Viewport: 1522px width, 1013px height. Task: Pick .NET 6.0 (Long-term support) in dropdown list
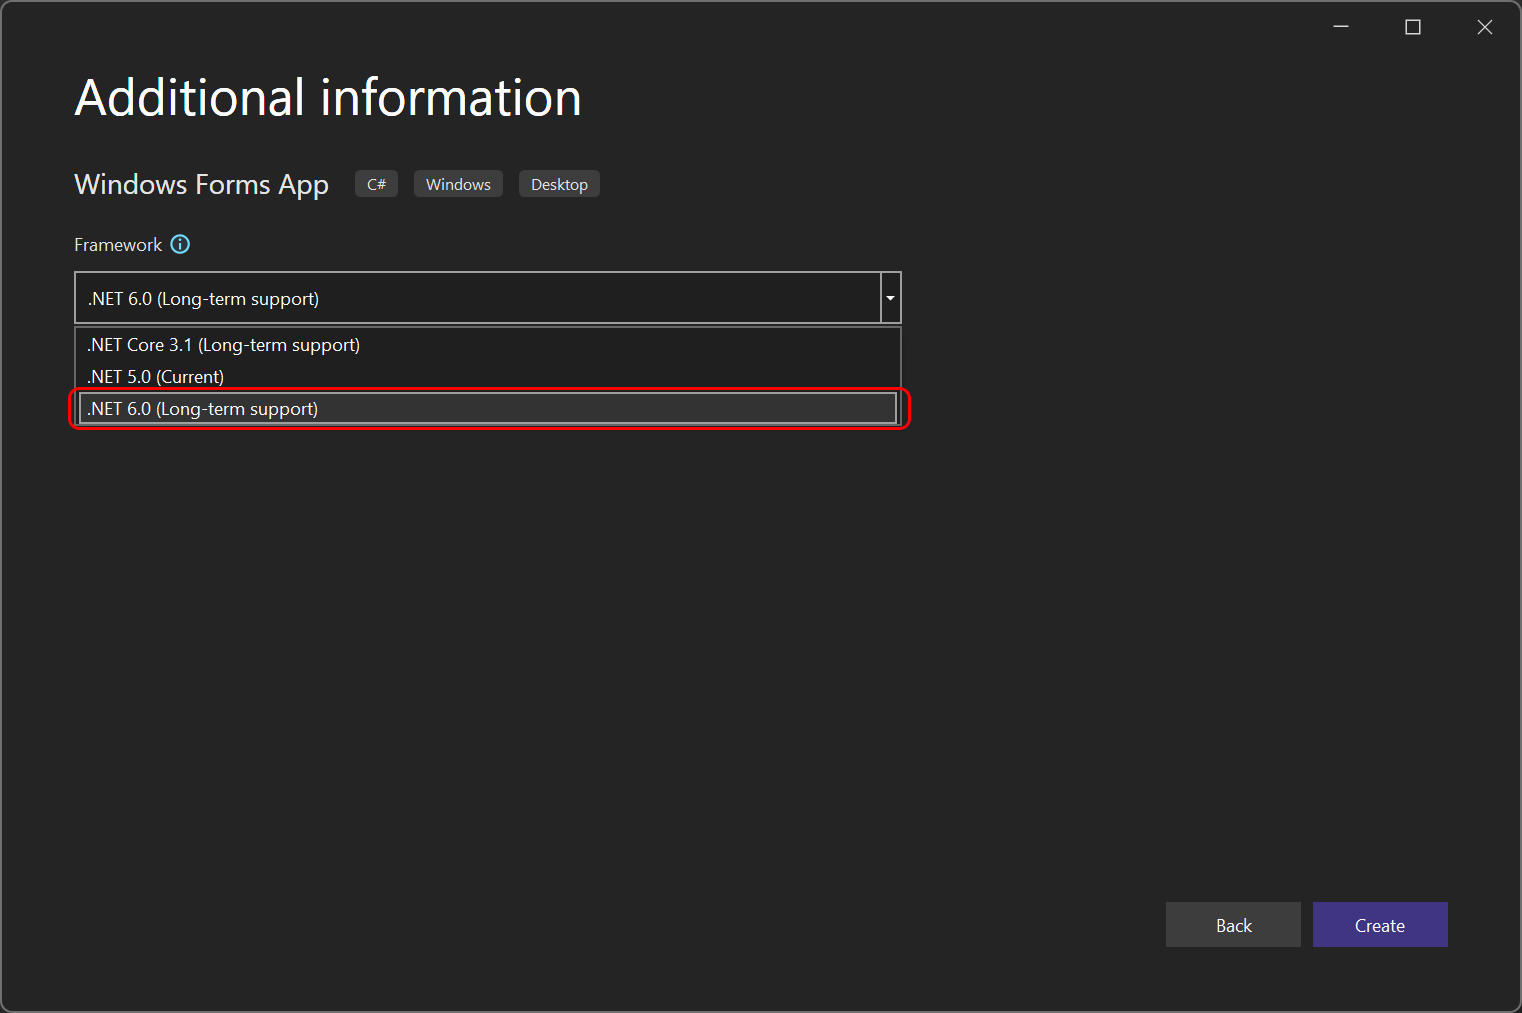[488, 409]
